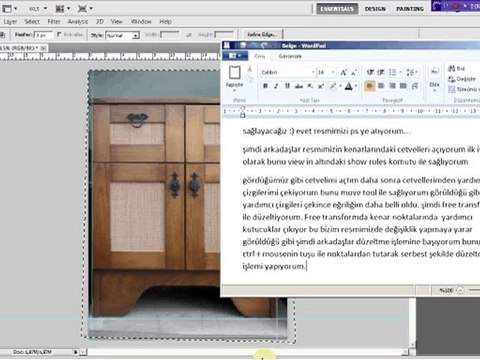Open the Help menu in Photoshop
The height and width of the screenshot is (360, 480).
pyautogui.click(x=165, y=22)
